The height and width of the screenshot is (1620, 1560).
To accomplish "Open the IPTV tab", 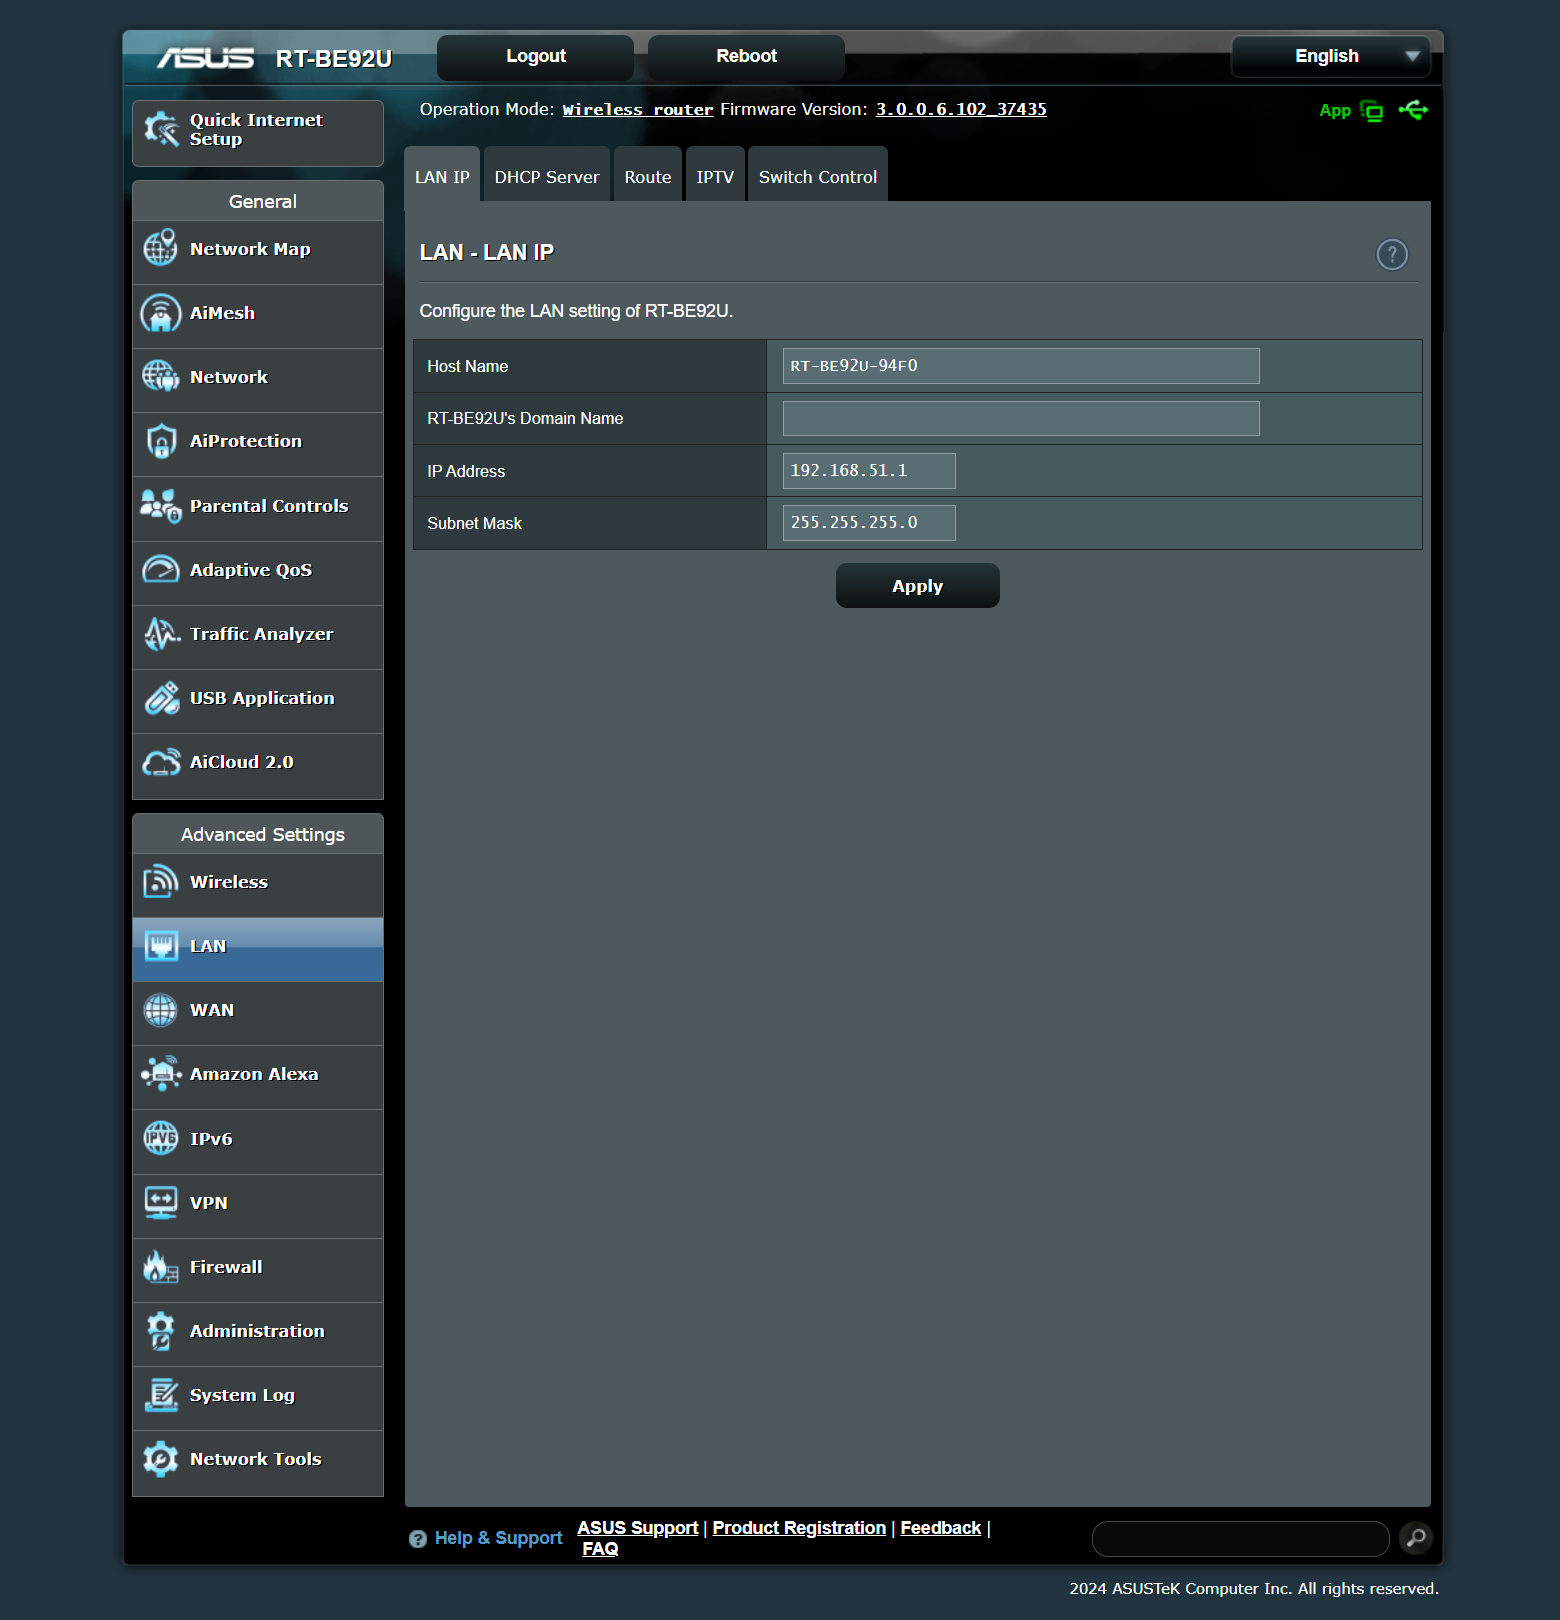I will coord(715,176).
